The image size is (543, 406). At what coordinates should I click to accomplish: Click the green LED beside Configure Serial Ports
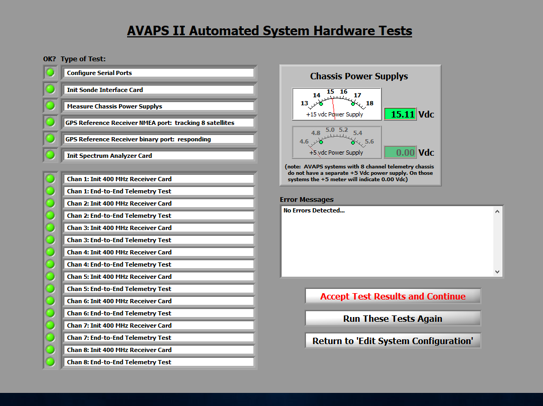(50, 72)
